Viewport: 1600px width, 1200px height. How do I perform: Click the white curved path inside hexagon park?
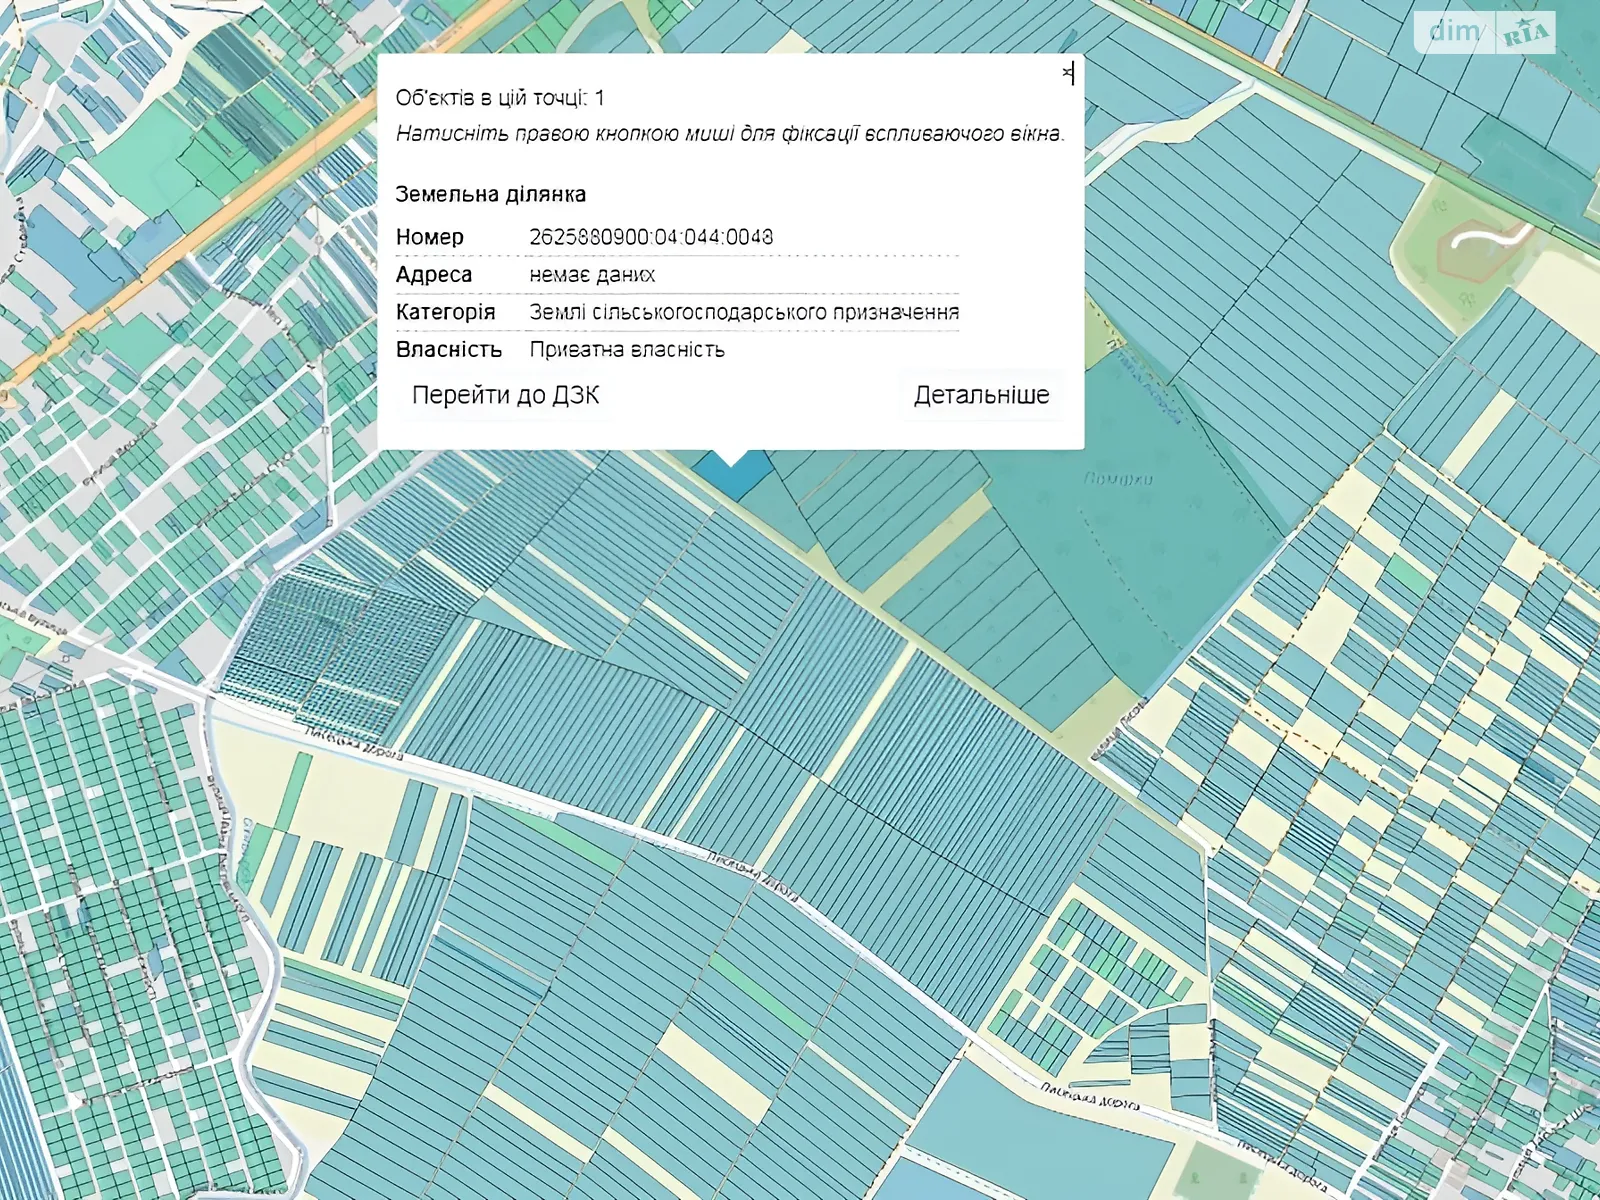pos(1489,236)
